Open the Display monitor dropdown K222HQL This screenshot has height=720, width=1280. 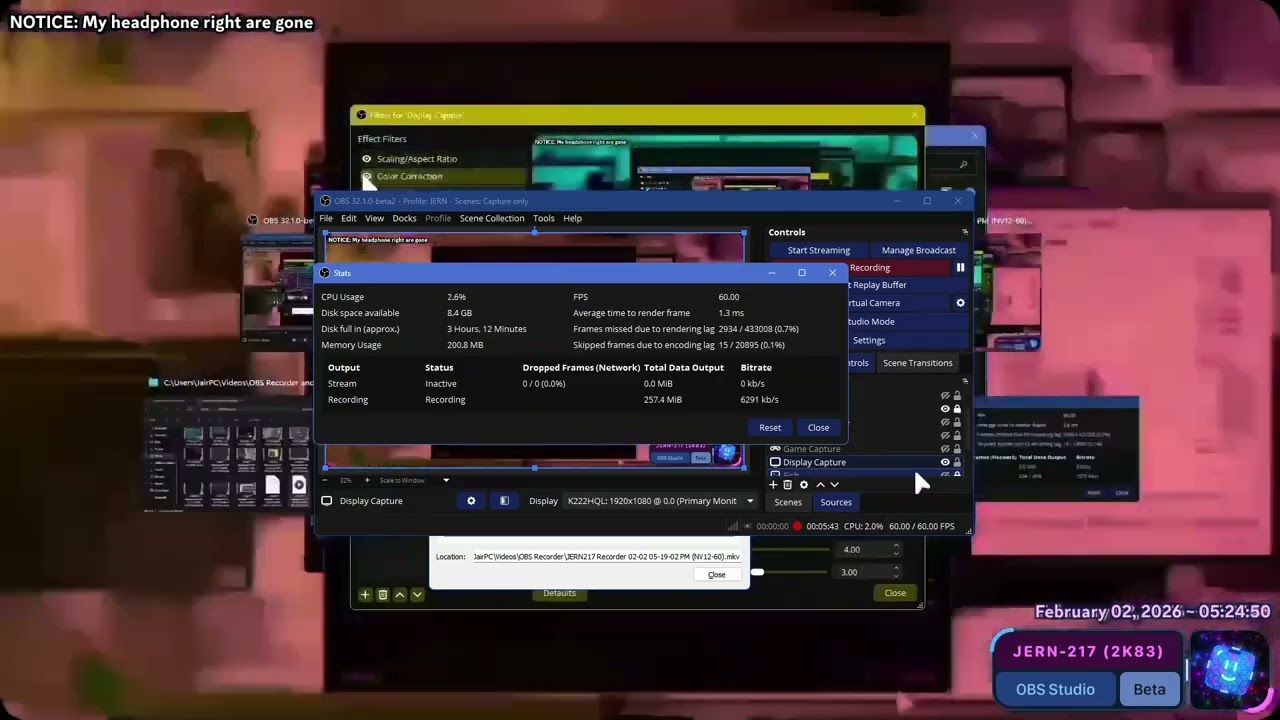coord(661,501)
